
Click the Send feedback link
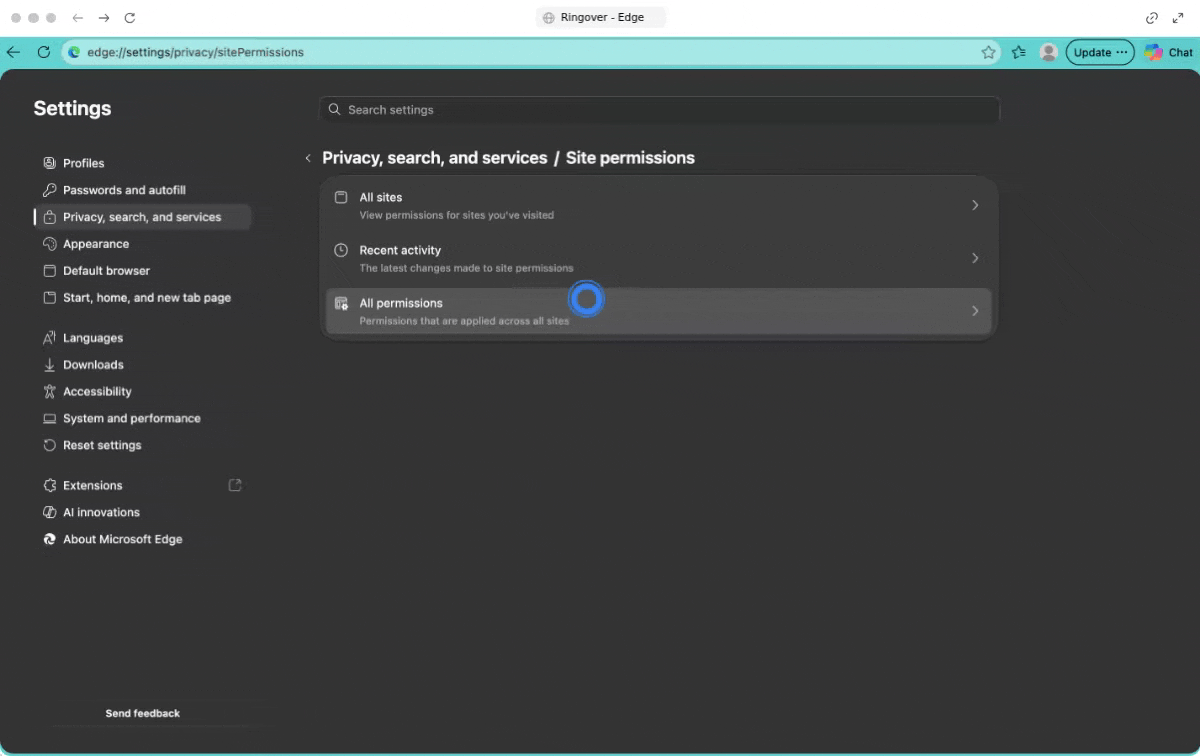(143, 713)
